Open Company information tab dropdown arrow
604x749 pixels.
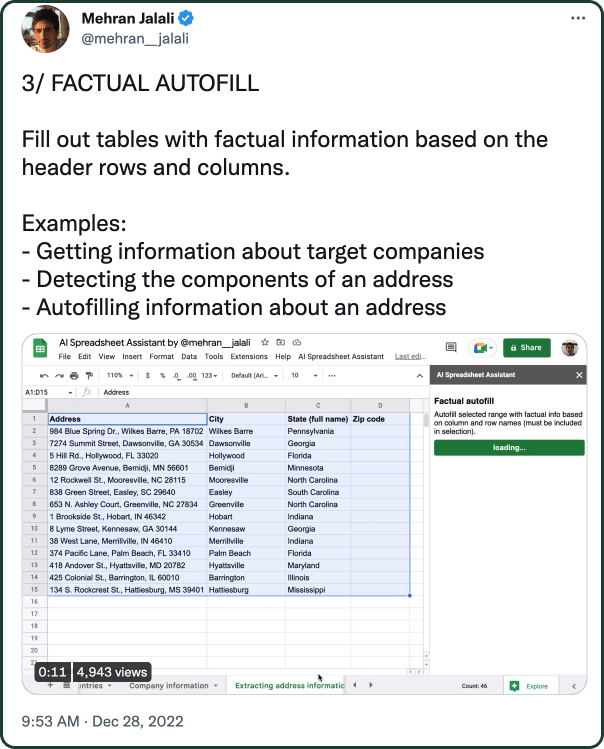(x=216, y=685)
